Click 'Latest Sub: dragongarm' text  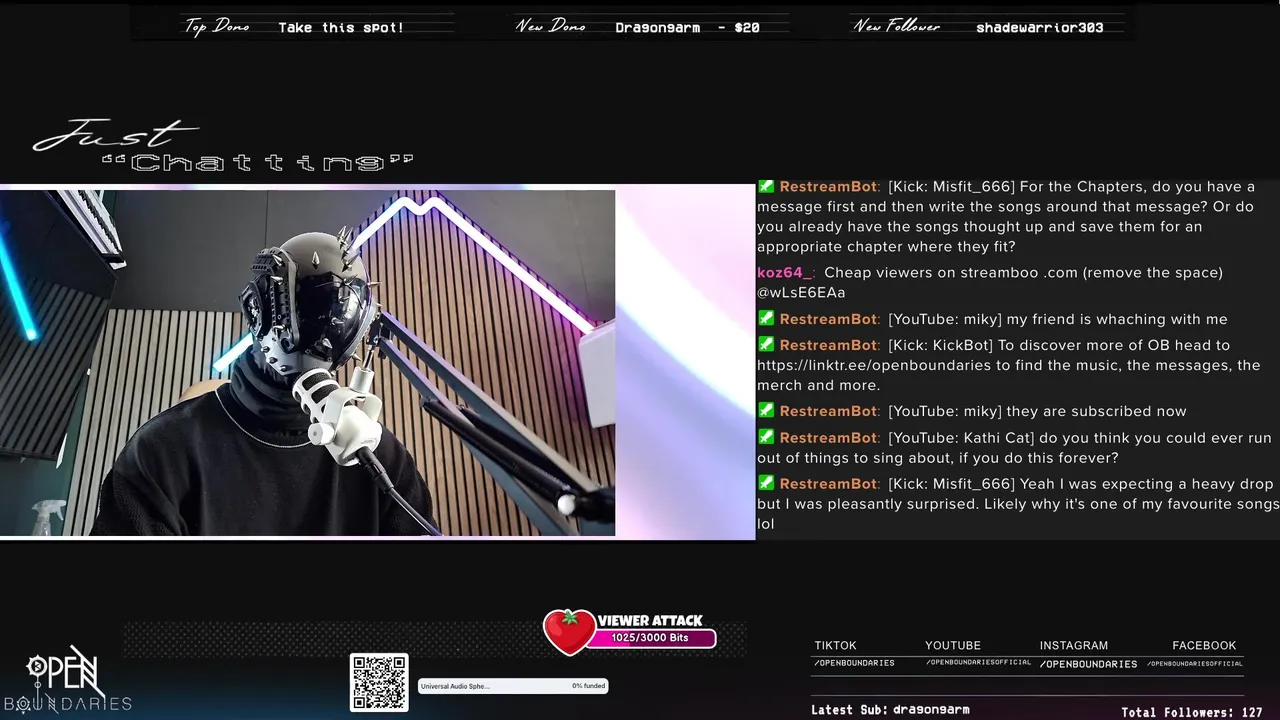tap(890, 709)
